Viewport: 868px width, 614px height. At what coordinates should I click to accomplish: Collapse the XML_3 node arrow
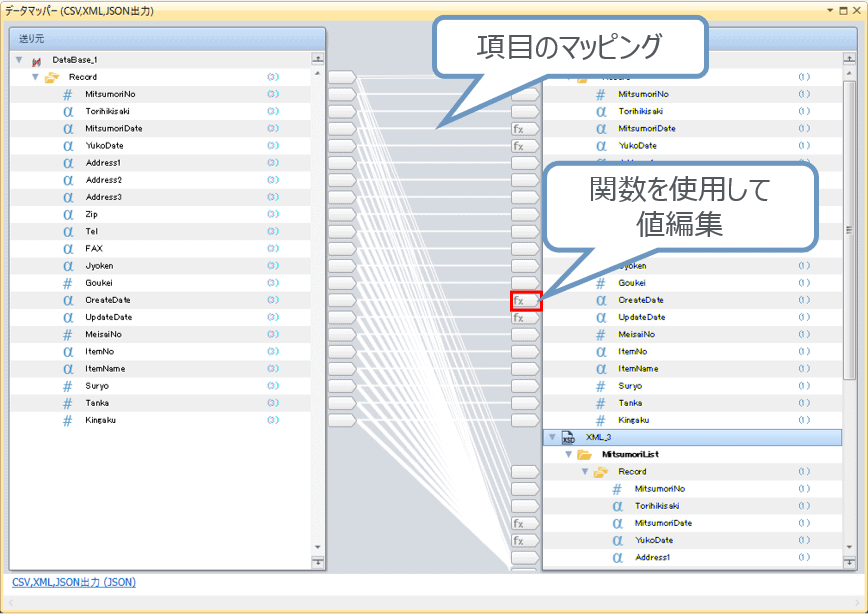[x=551, y=437]
